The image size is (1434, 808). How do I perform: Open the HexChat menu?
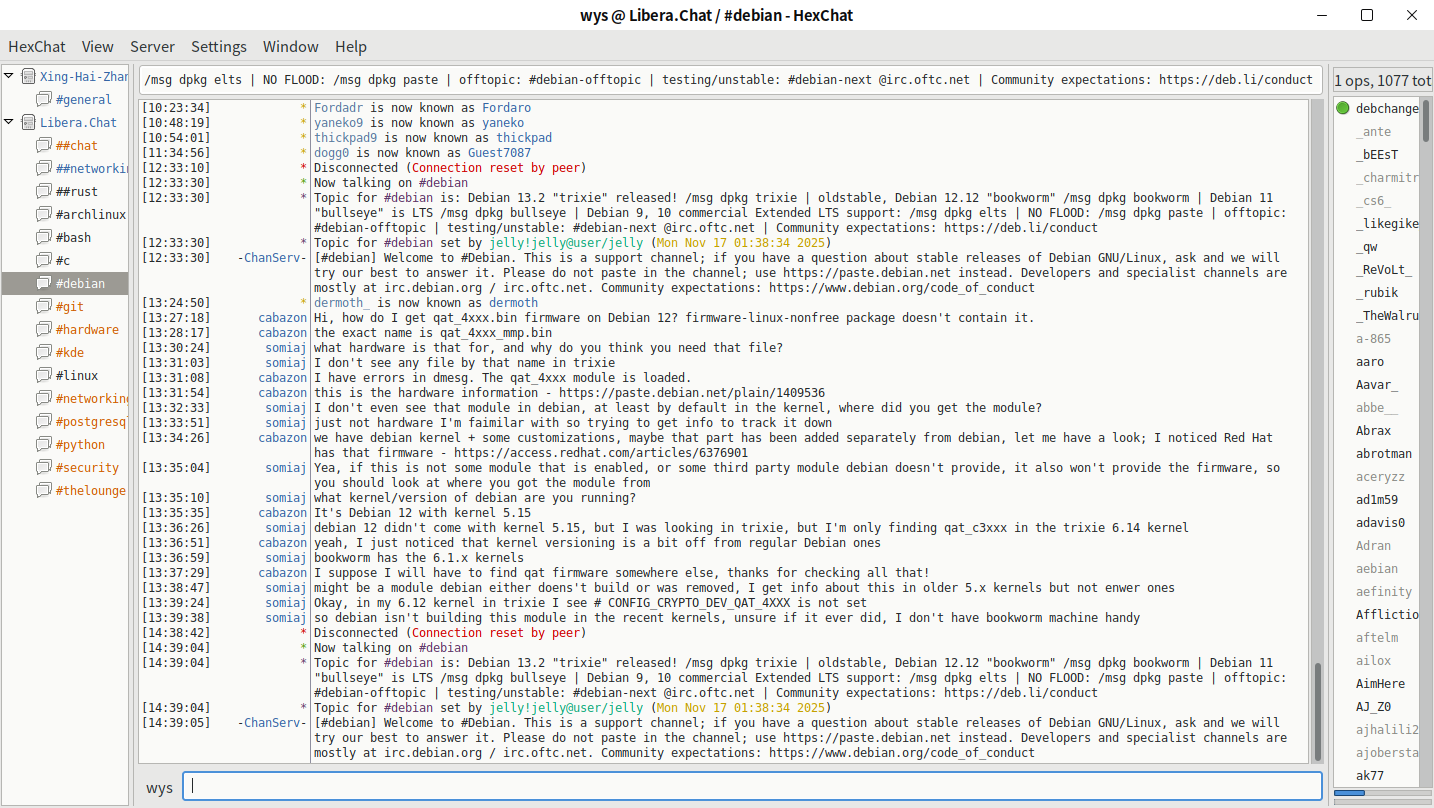pos(37,47)
